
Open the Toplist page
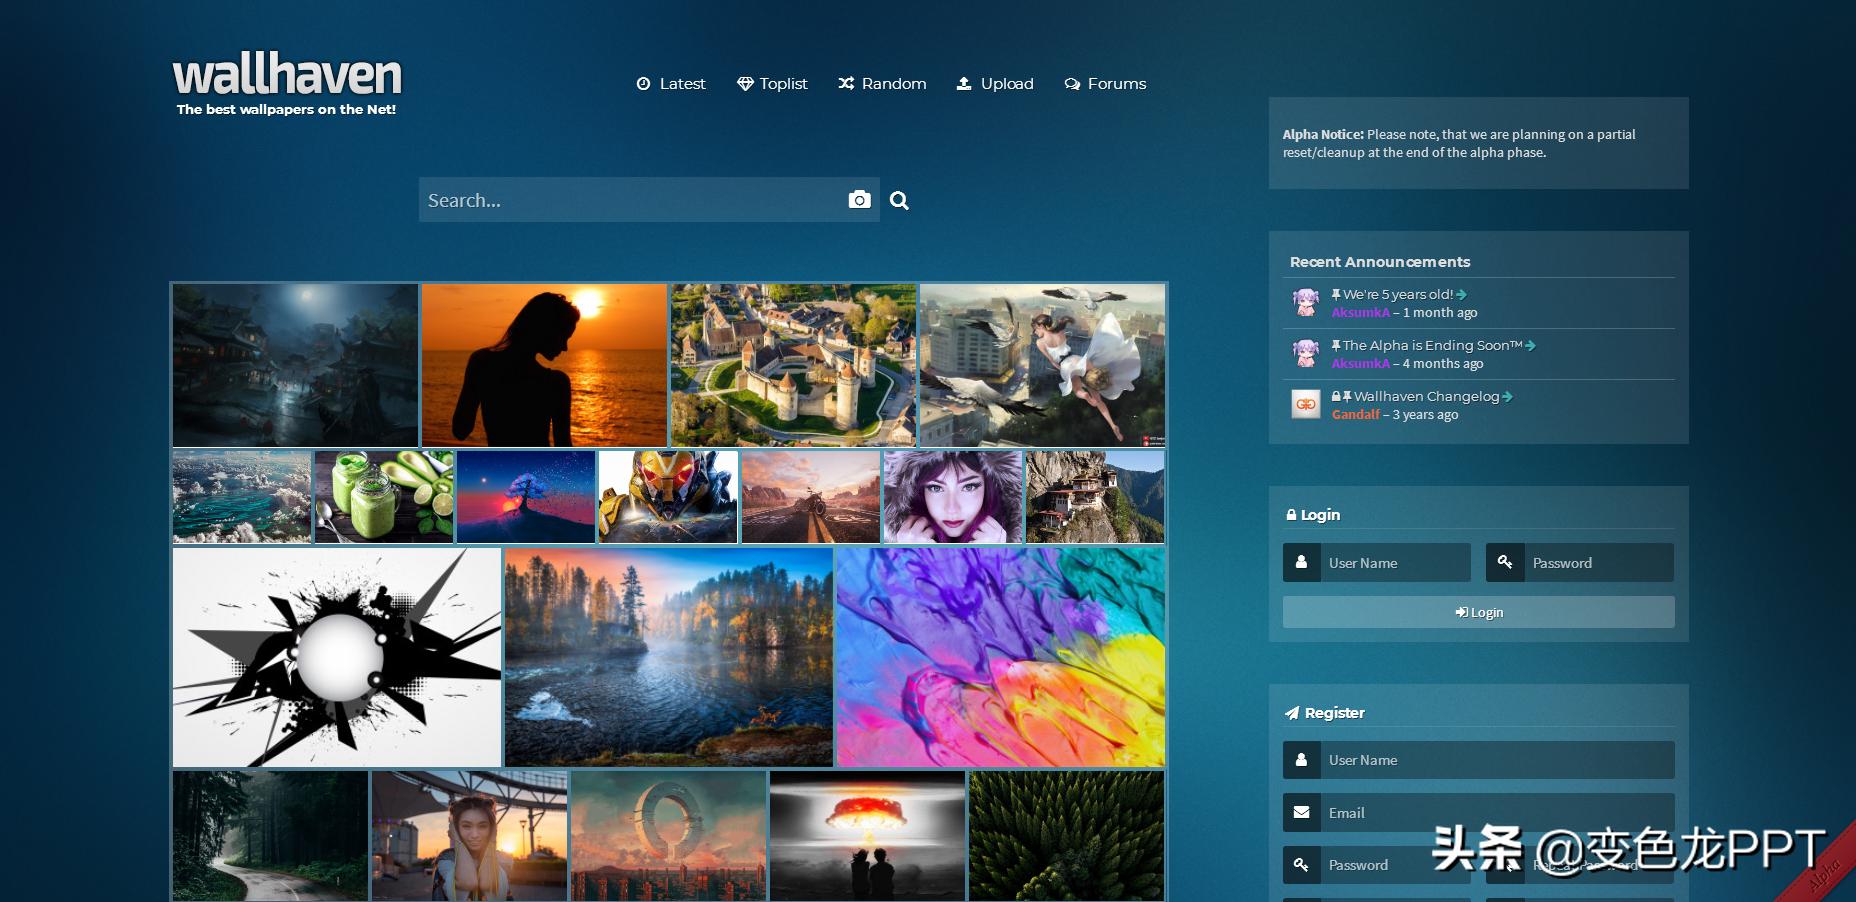coord(772,84)
